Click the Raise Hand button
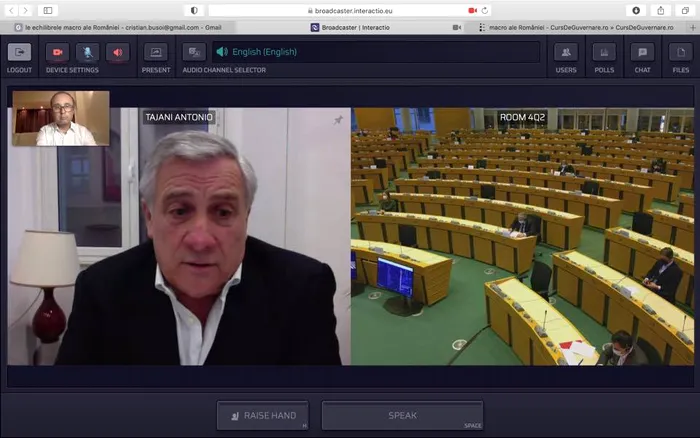 point(262,415)
